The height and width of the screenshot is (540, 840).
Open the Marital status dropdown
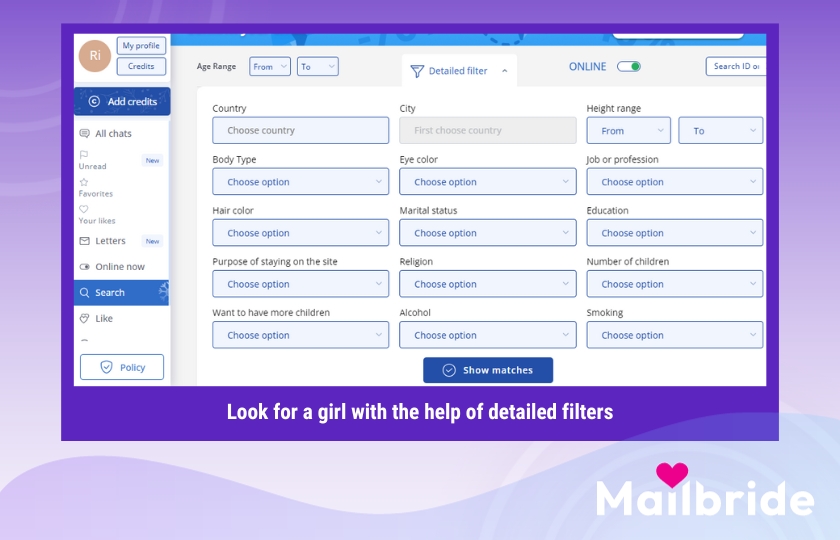488,232
